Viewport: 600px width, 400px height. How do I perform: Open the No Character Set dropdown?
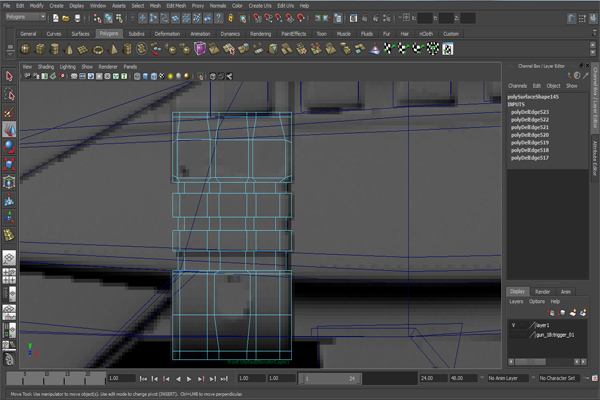[x=560, y=378]
